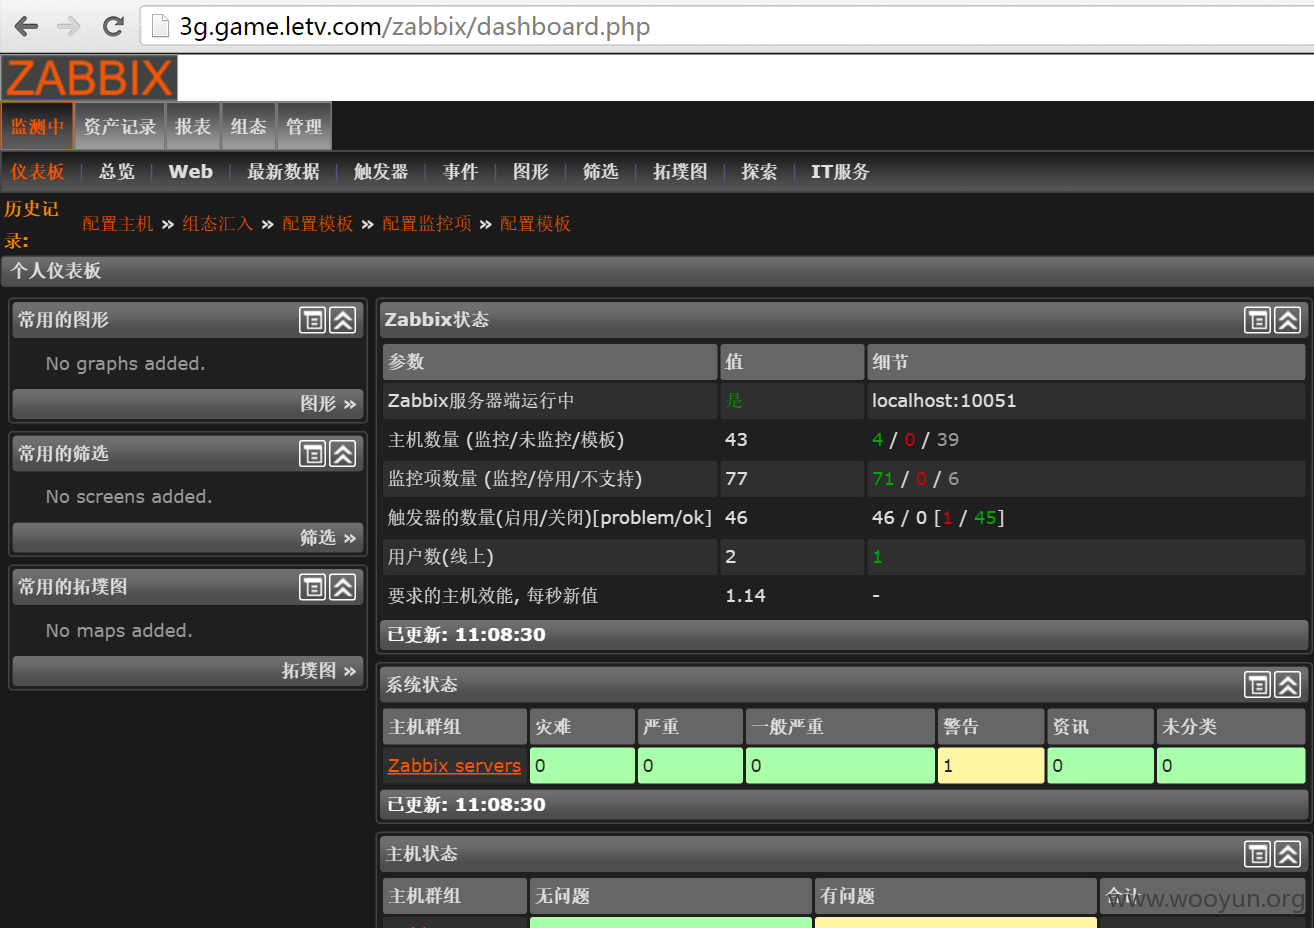This screenshot has height=928, width=1314.
Task: Click the 无问题 column header
Action: pos(671,896)
